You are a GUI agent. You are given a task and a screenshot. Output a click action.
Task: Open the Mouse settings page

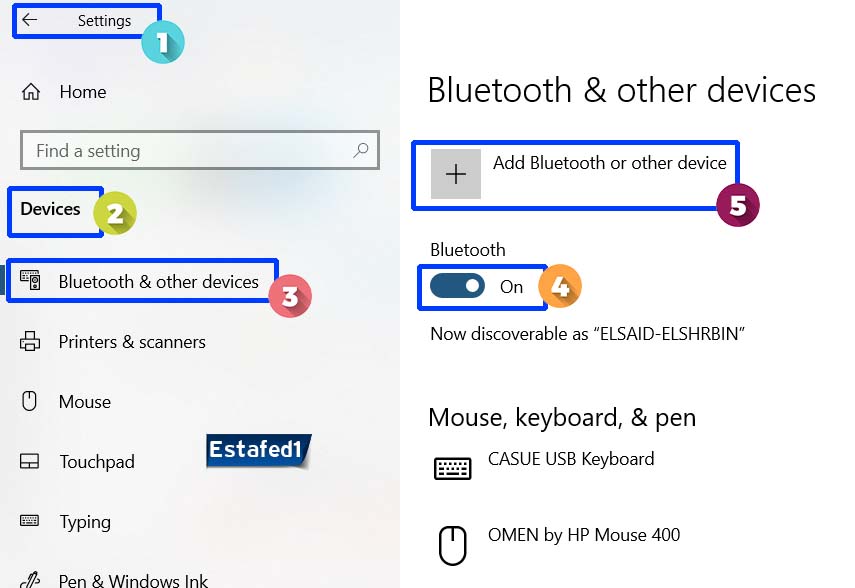[85, 402]
